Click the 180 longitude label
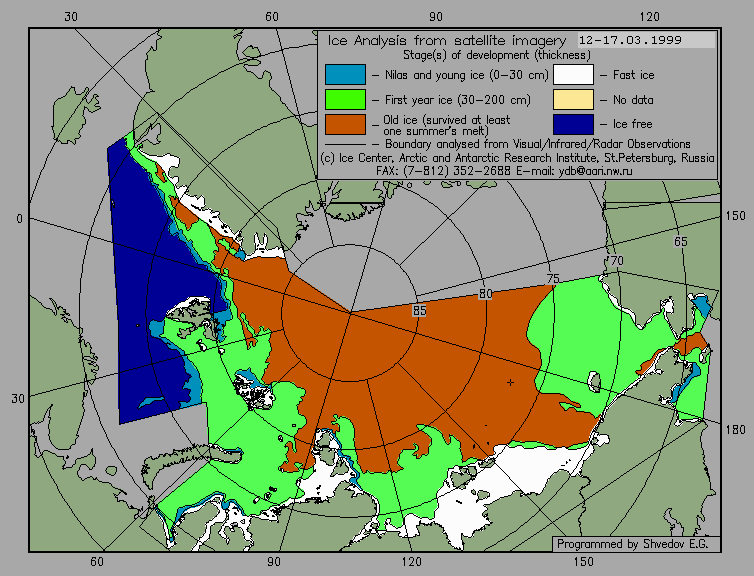754x576 pixels. 735,429
